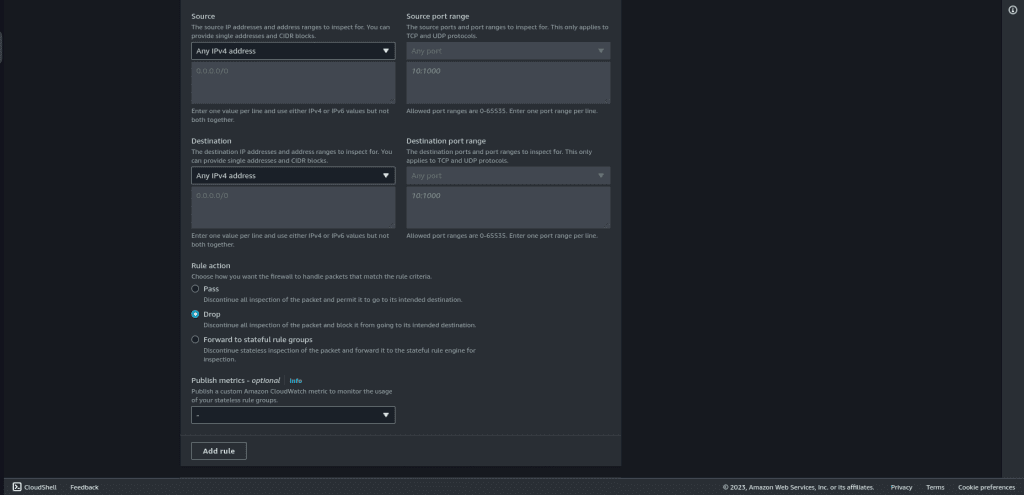The image size is (1024, 495).
Task: Click the 2023 Amazon Web Services copyright text
Action: coord(798,487)
